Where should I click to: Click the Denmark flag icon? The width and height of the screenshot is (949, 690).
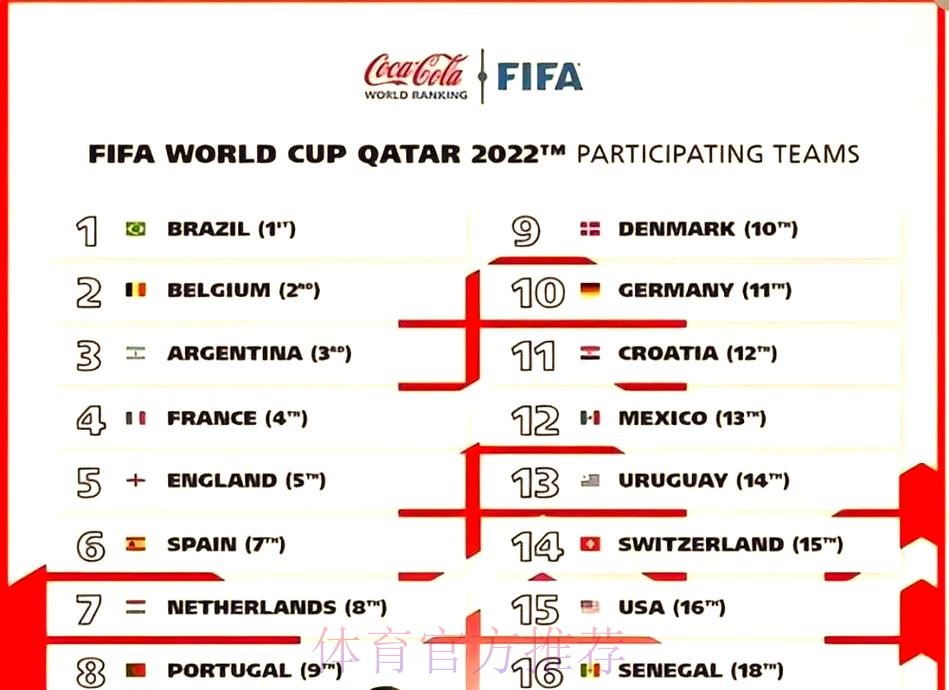[590, 229]
